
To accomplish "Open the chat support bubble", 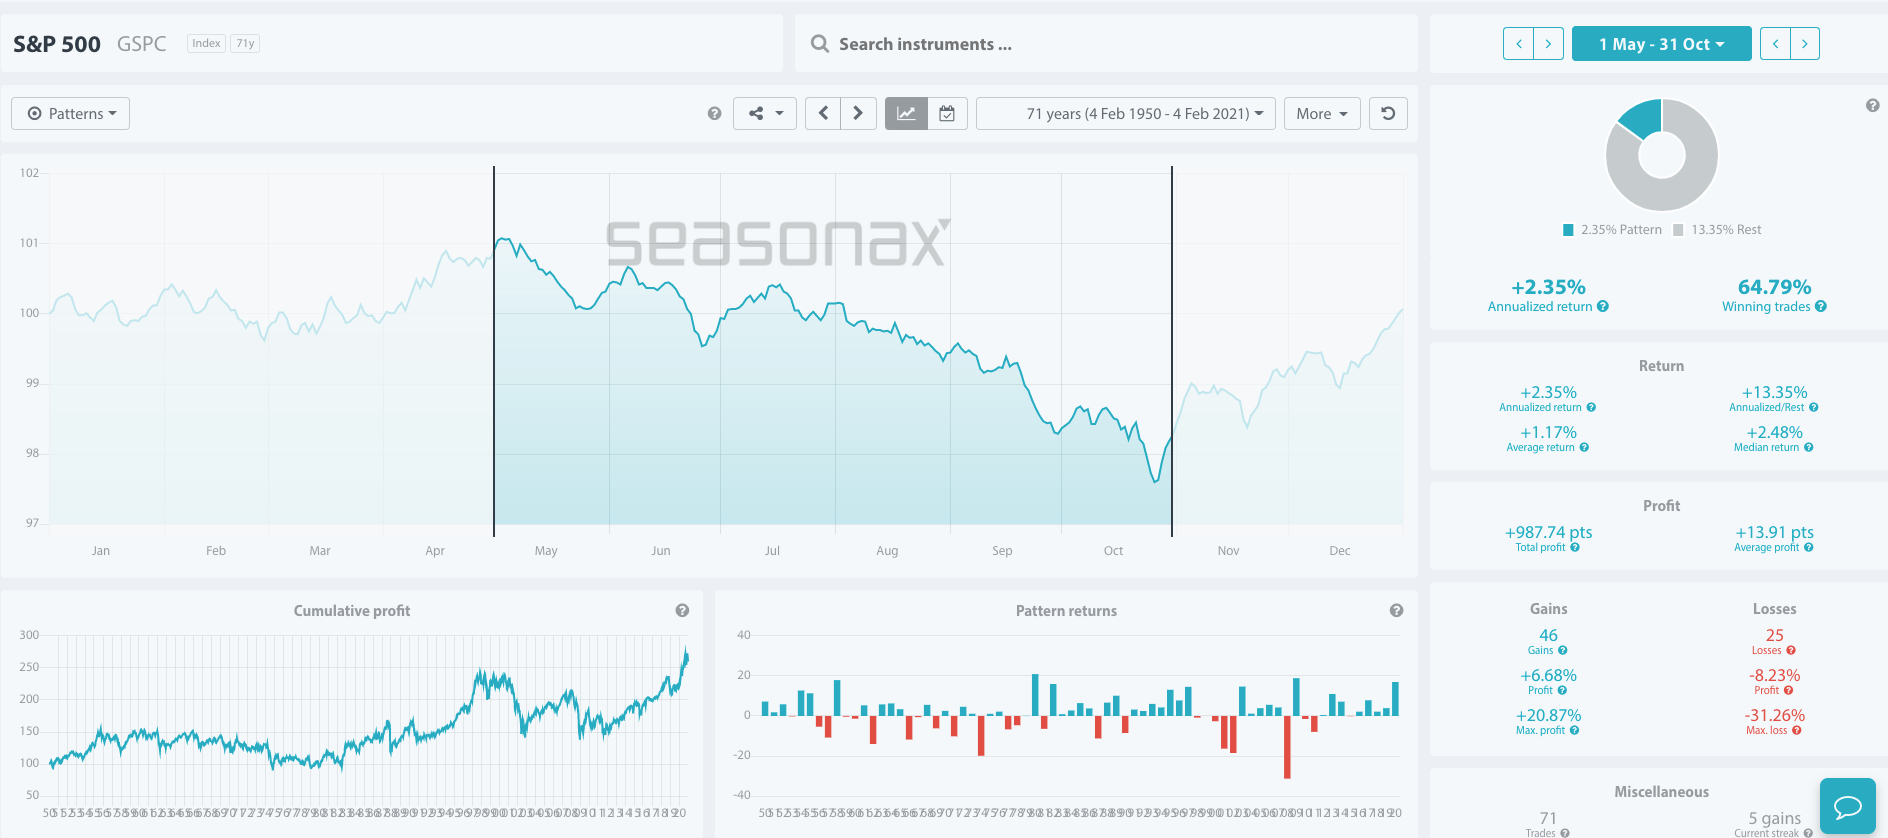I will click(1847, 806).
